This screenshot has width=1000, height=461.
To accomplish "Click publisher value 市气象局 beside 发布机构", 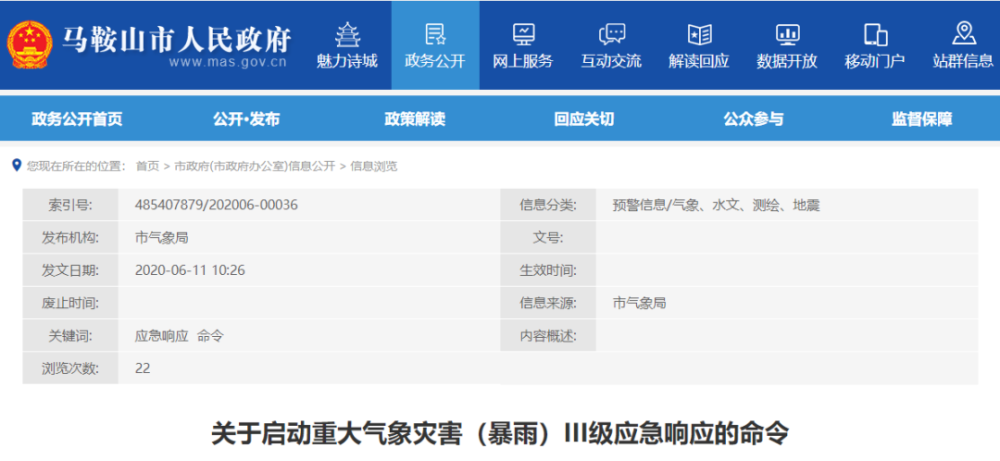I will click(161, 238).
